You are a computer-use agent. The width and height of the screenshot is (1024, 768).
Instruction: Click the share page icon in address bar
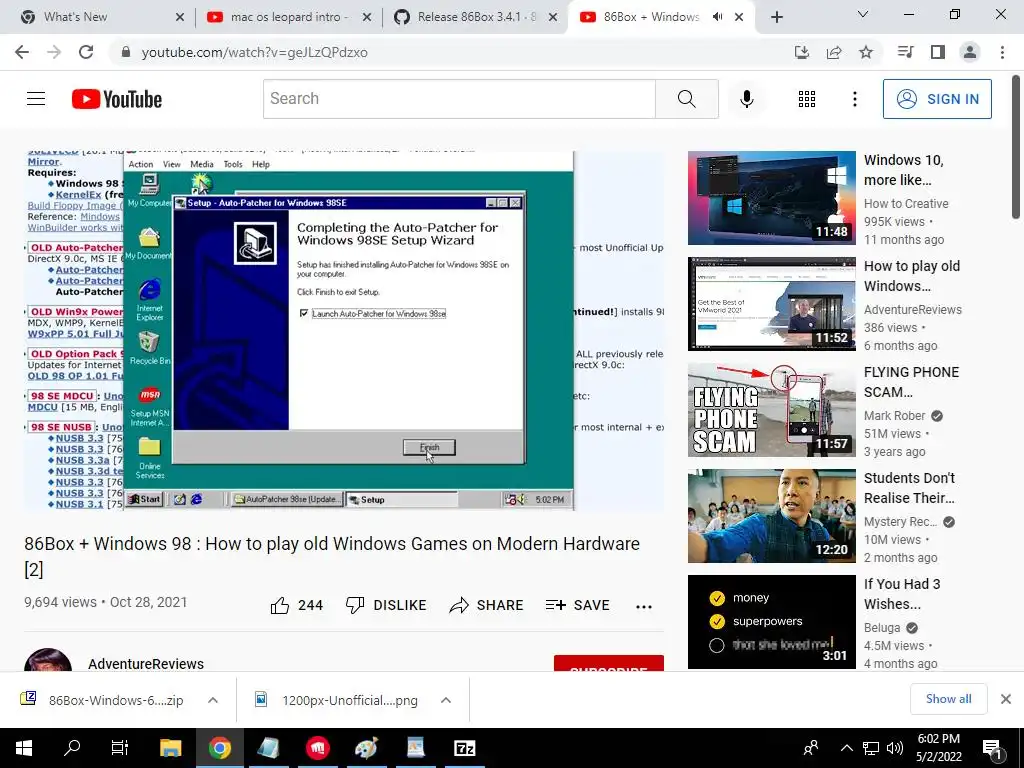[x=834, y=52]
